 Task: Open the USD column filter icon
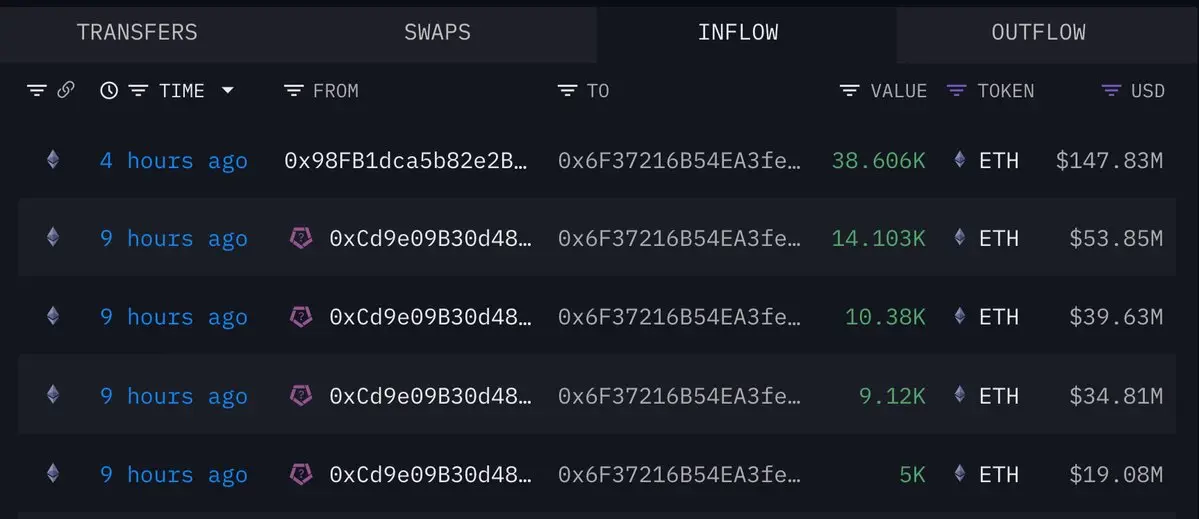pyautogui.click(x=1111, y=91)
